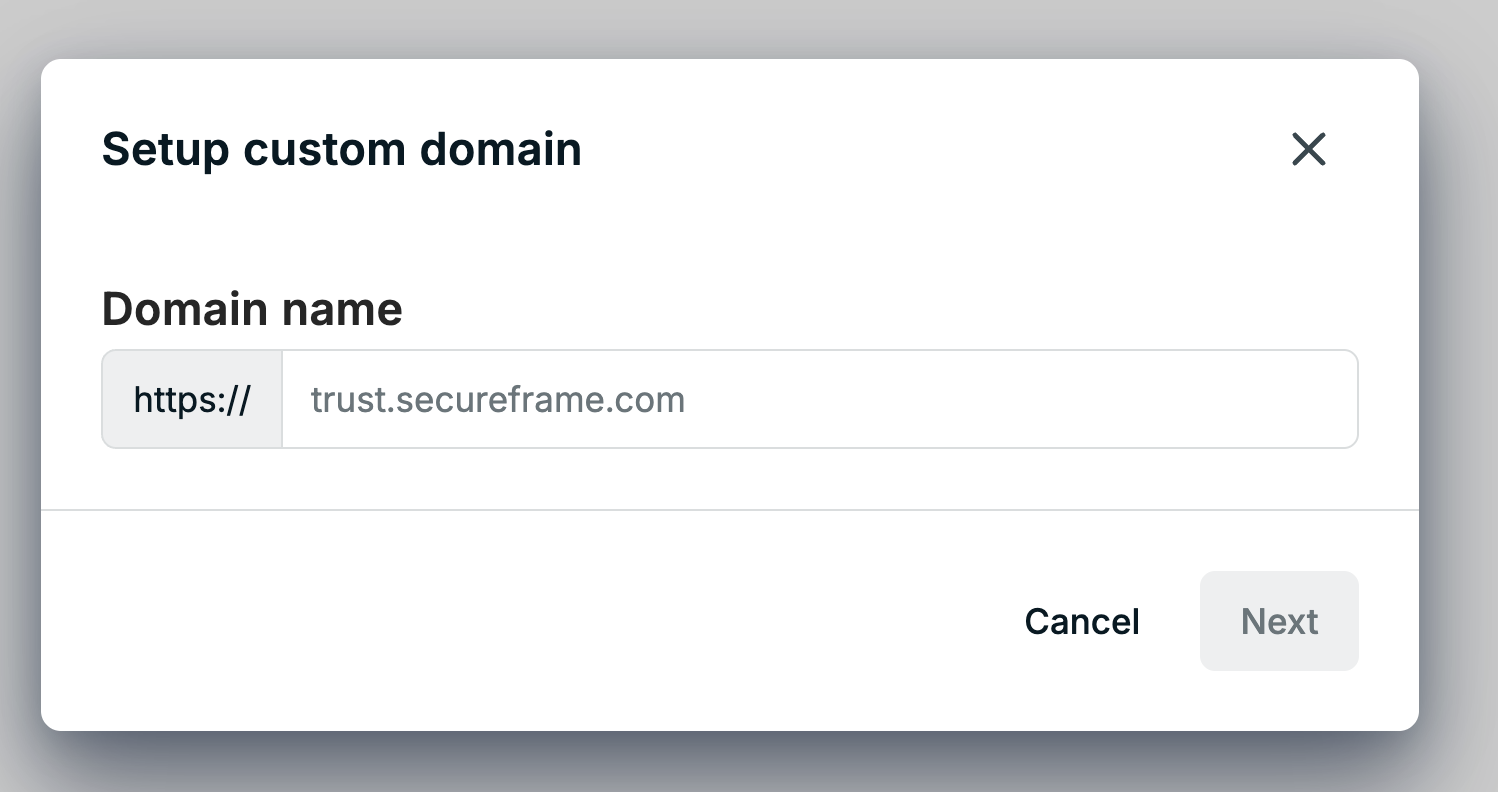Place cursor in the domain text box
Viewport: 1498px width, 792px height.
pyautogui.click(x=820, y=399)
